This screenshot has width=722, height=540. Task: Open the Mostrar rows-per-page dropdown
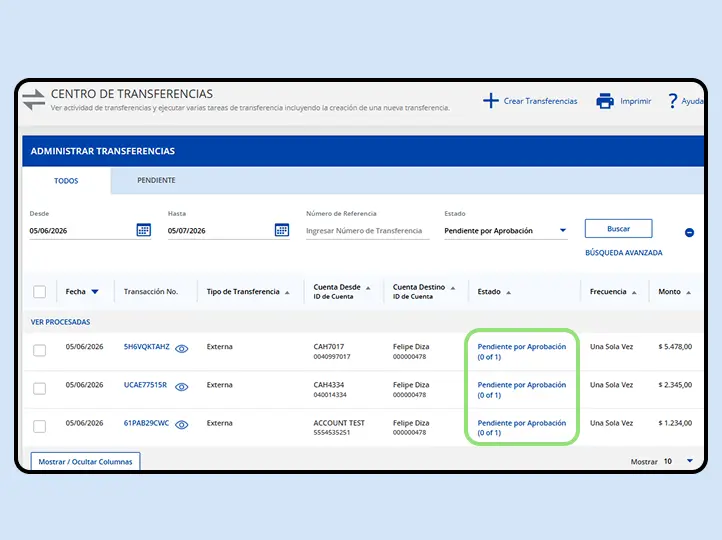[678, 461]
